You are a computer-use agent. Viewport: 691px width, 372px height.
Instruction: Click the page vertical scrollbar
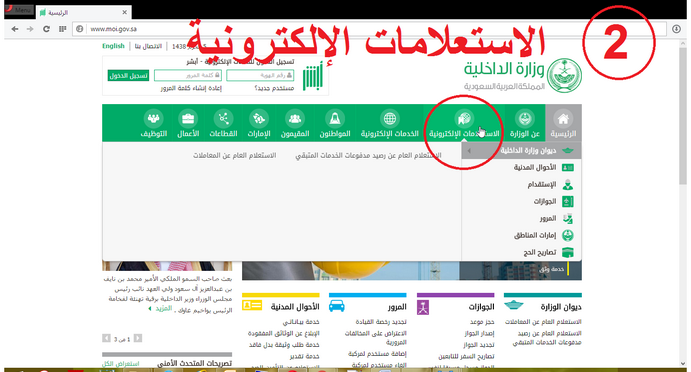click(683, 203)
